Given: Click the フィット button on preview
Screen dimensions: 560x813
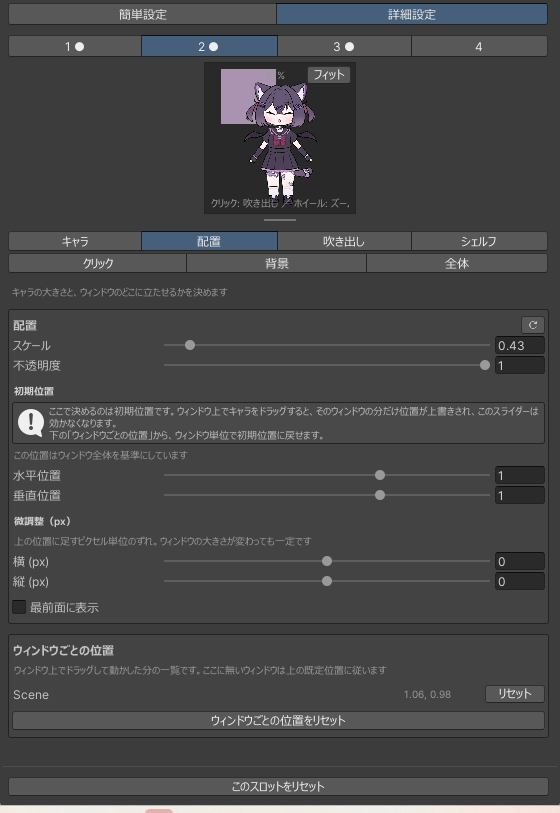Looking at the screenshot, I should tap(329, 75).
